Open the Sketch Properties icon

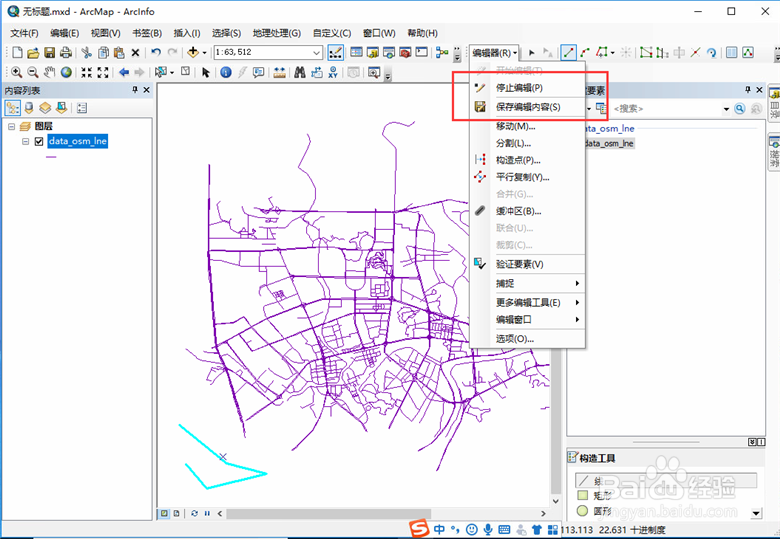[x=748, y=52]
